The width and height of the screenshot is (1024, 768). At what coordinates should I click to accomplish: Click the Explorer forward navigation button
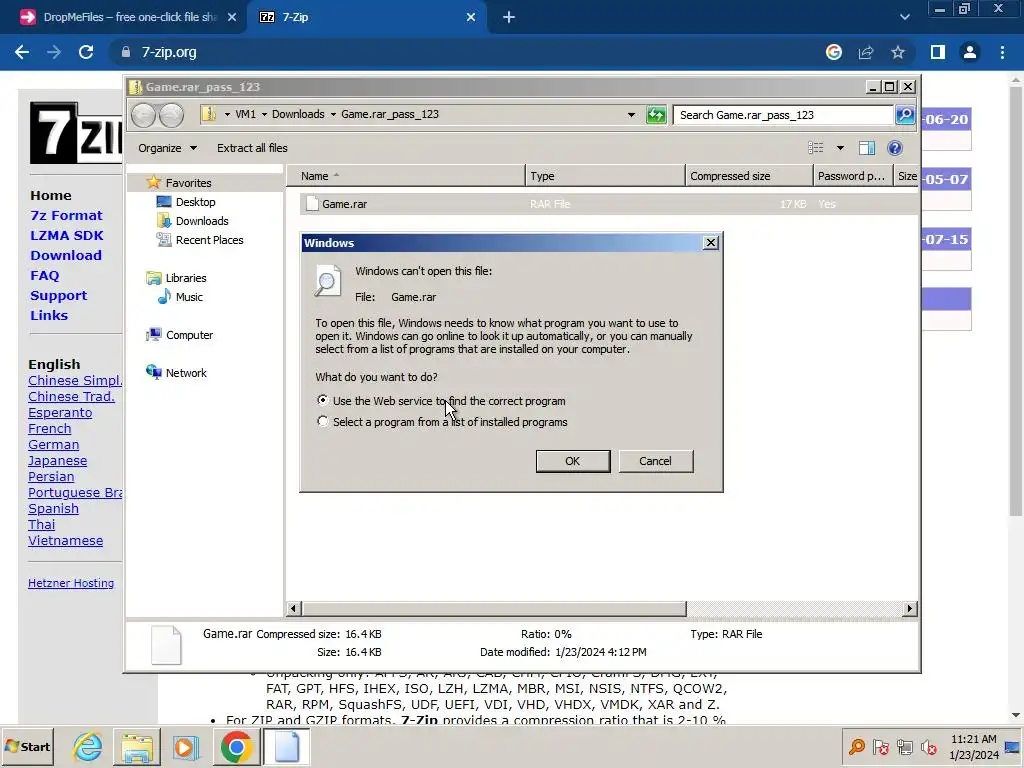[171, 116]
